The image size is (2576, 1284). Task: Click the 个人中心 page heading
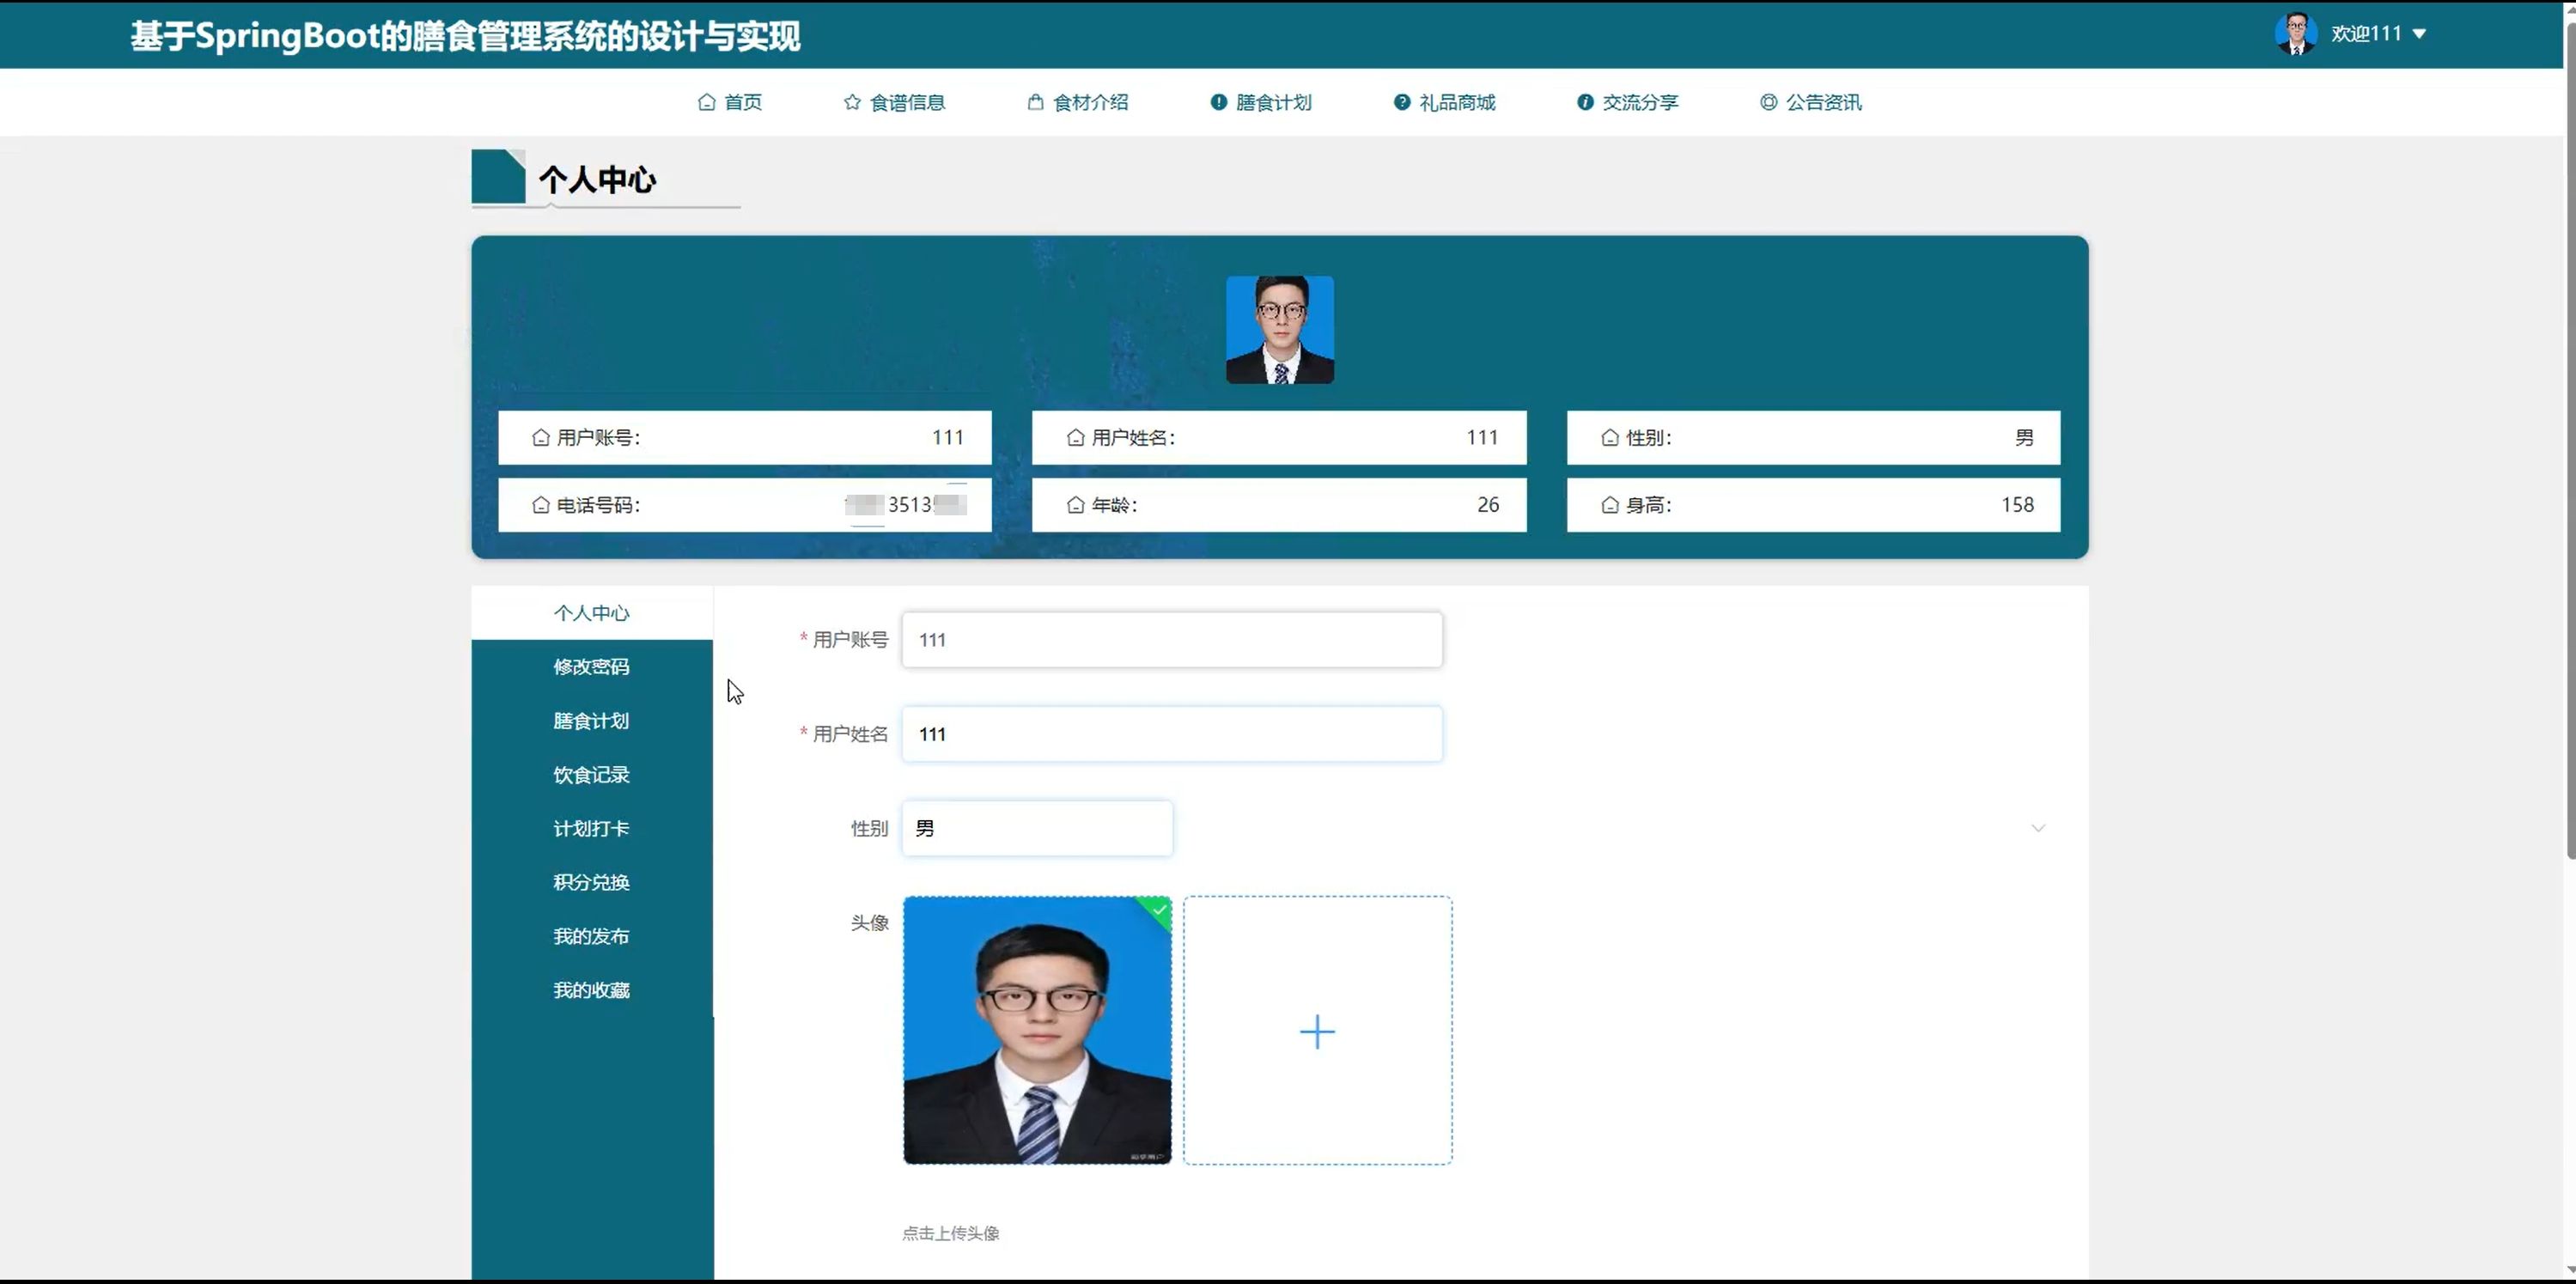597,180
